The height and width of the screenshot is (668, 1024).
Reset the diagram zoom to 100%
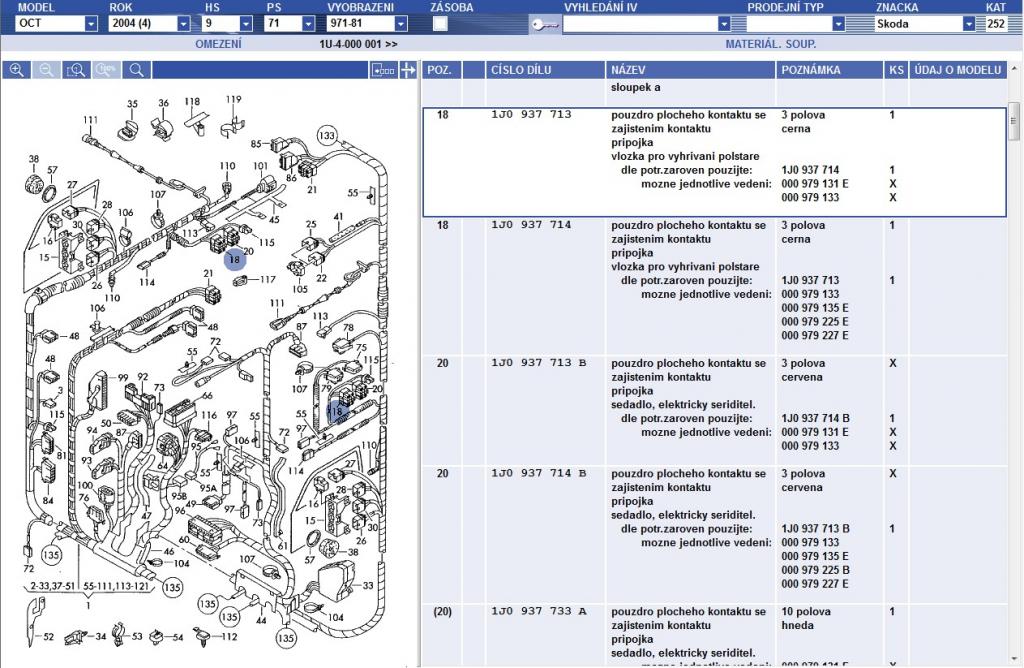click(106, 70)
